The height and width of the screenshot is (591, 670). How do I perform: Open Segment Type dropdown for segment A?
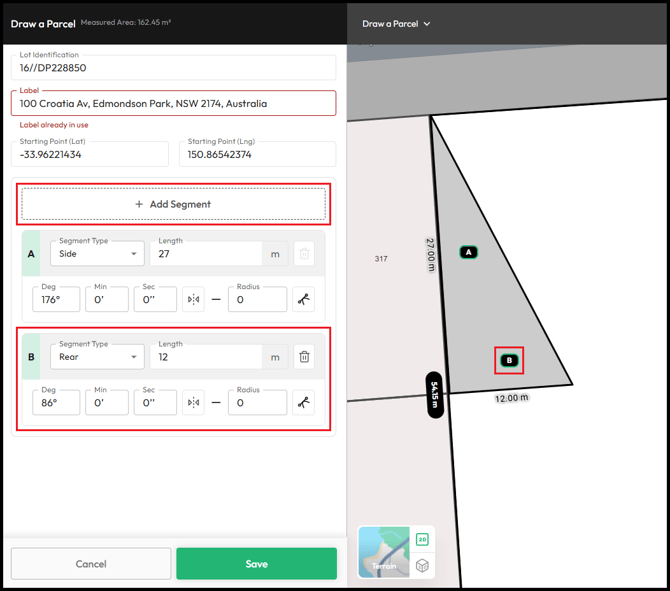(97, 254)
